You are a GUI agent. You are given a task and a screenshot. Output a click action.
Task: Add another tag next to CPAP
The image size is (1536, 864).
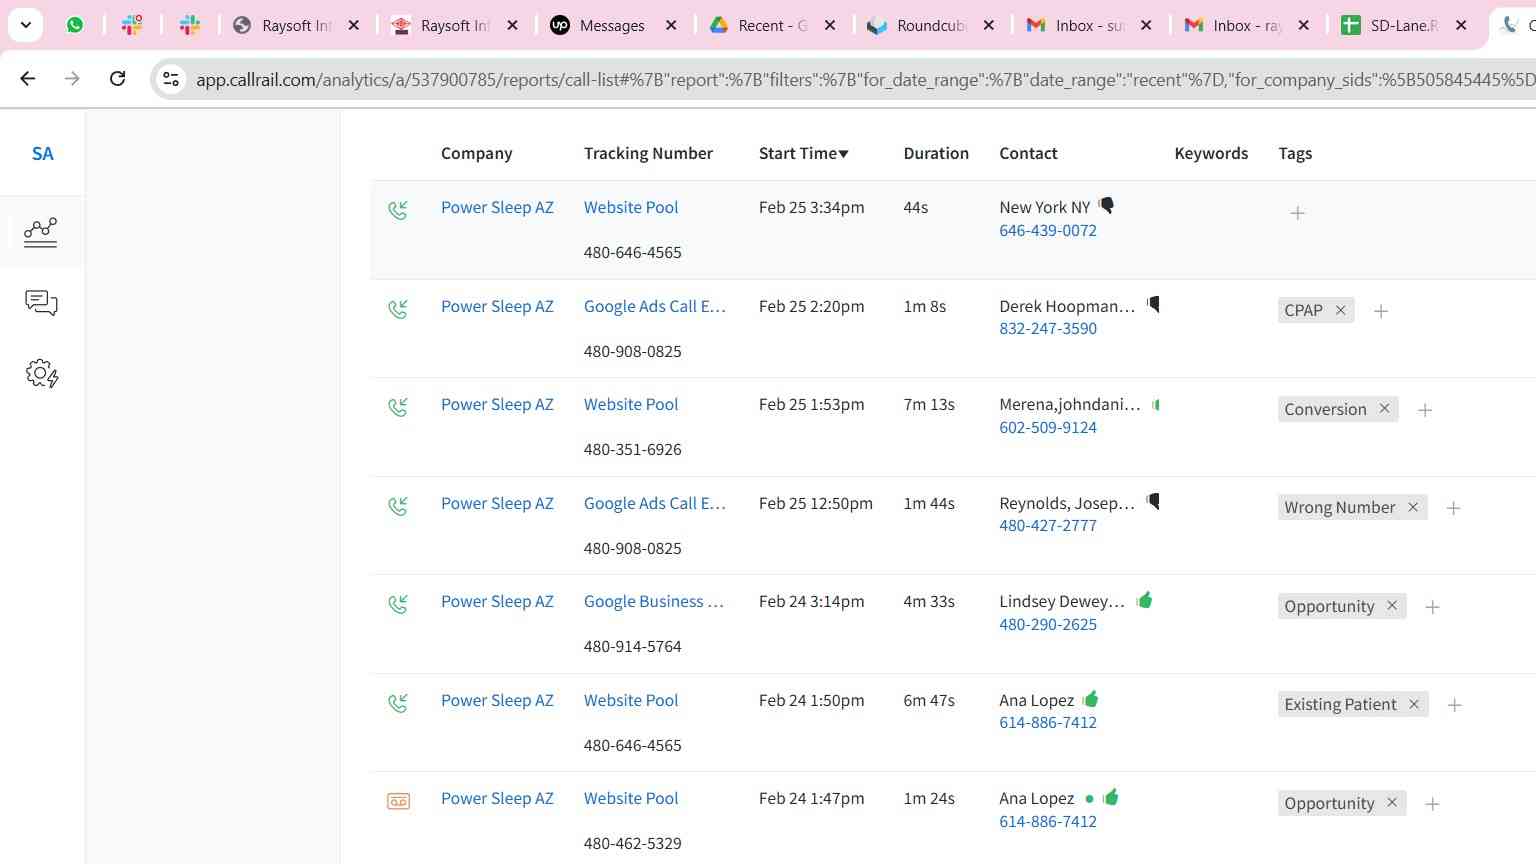pyautogui.click(x=1381, y=311)
